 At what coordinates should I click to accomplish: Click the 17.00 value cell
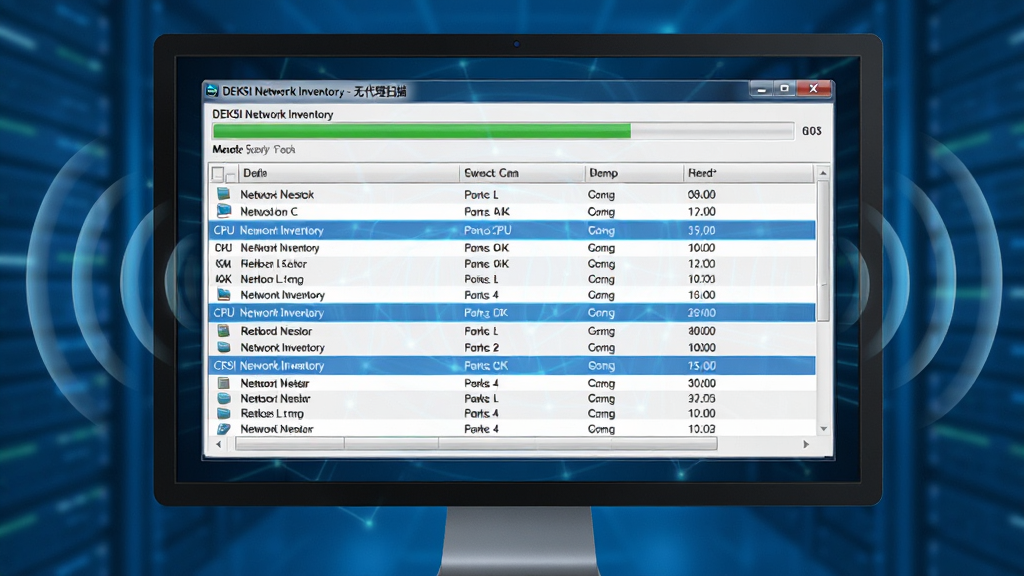[701, 212]
